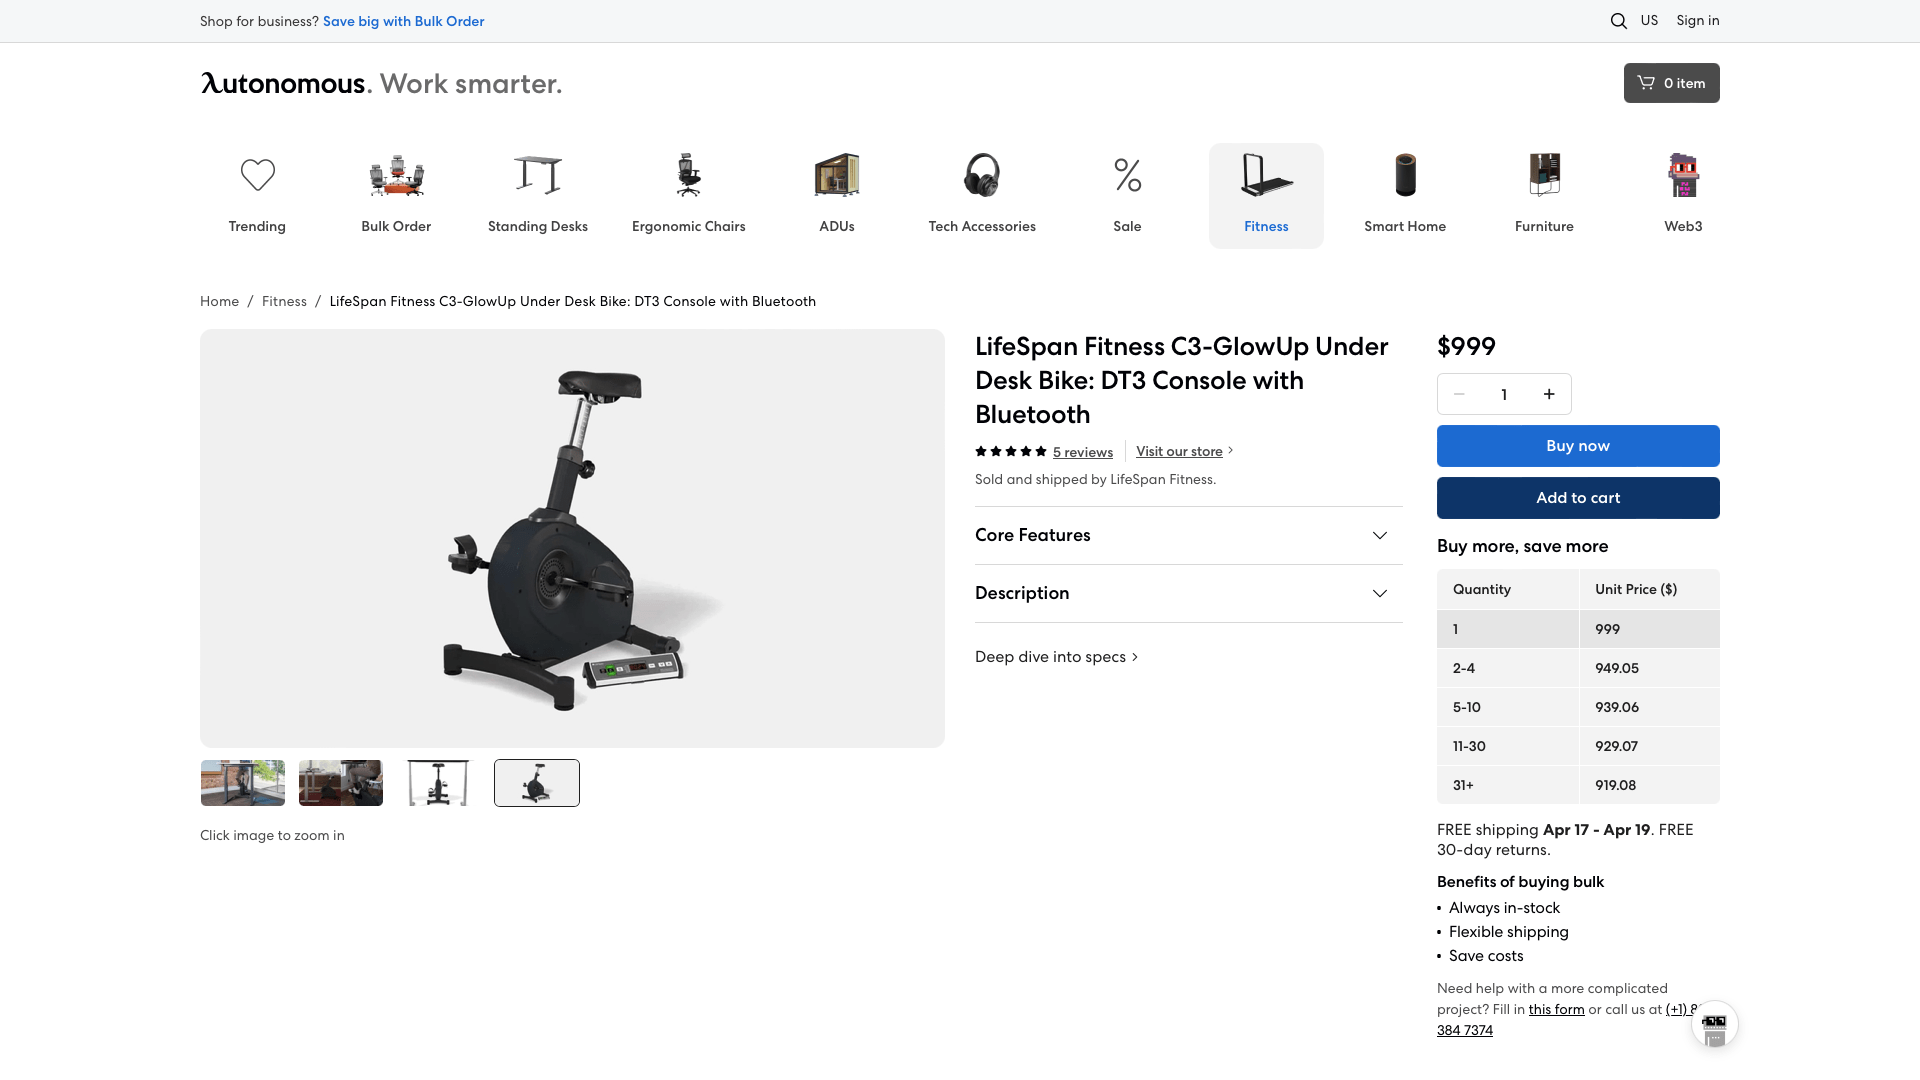Click the quantity input field
Image resolution: width=1920 pixels, height=1080 pixels.
pos(1504,394)
